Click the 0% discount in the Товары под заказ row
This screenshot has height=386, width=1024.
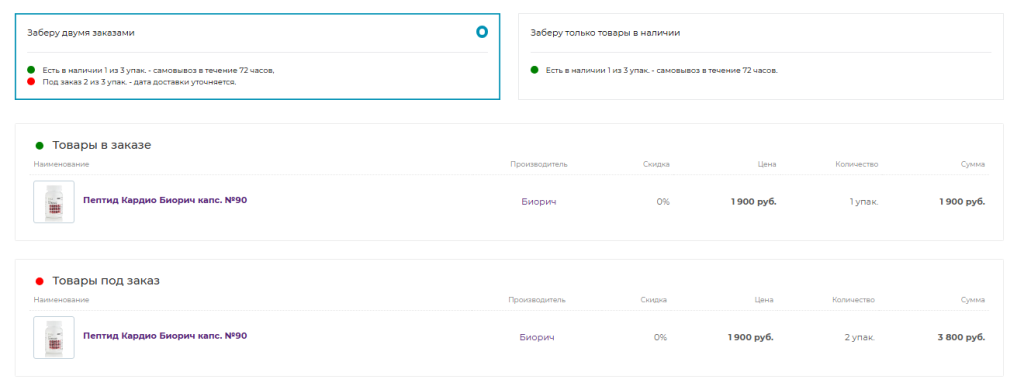660,338
